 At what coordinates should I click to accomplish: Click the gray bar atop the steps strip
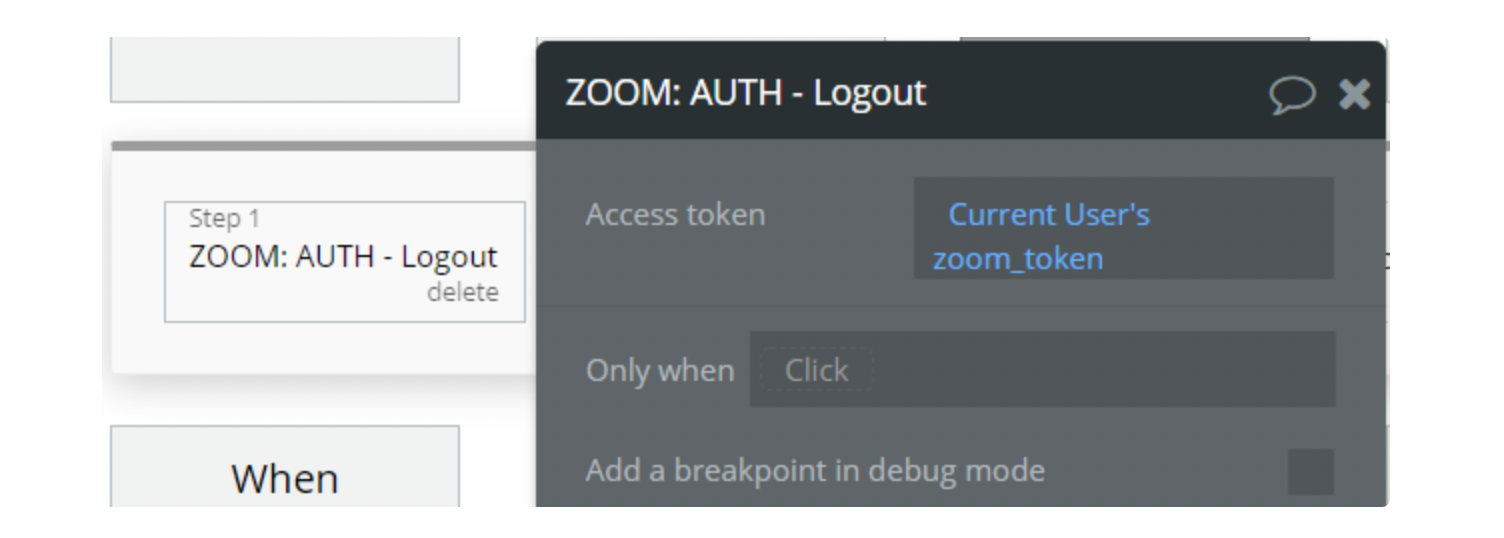click(x=323, y=146)
